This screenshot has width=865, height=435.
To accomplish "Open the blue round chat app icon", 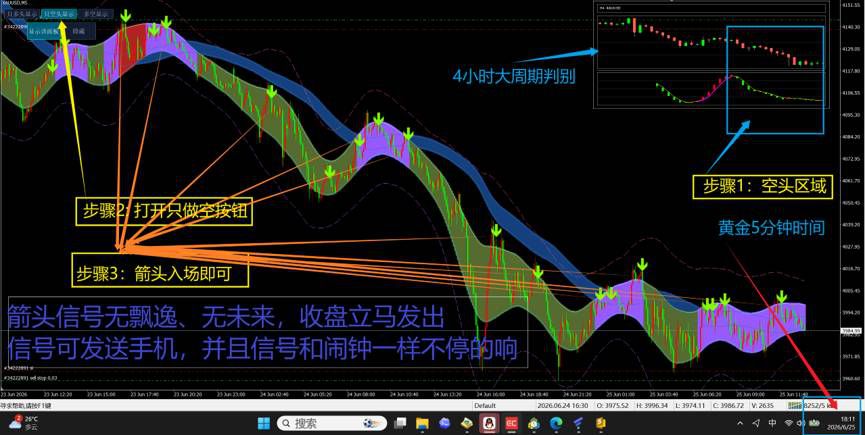I will [x=445, y=423].
